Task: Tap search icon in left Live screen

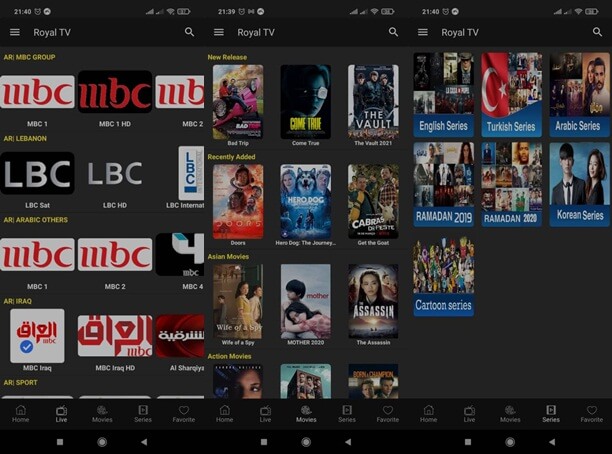Action: pos(189,32)
